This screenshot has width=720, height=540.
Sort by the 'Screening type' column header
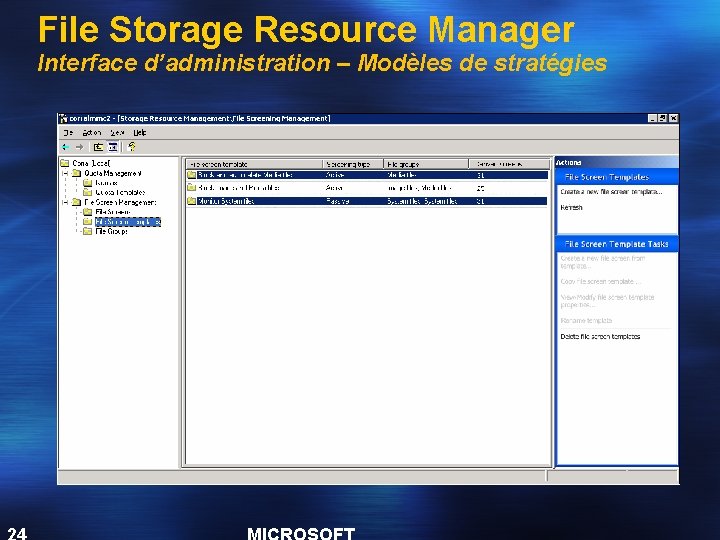coord(353,164)
